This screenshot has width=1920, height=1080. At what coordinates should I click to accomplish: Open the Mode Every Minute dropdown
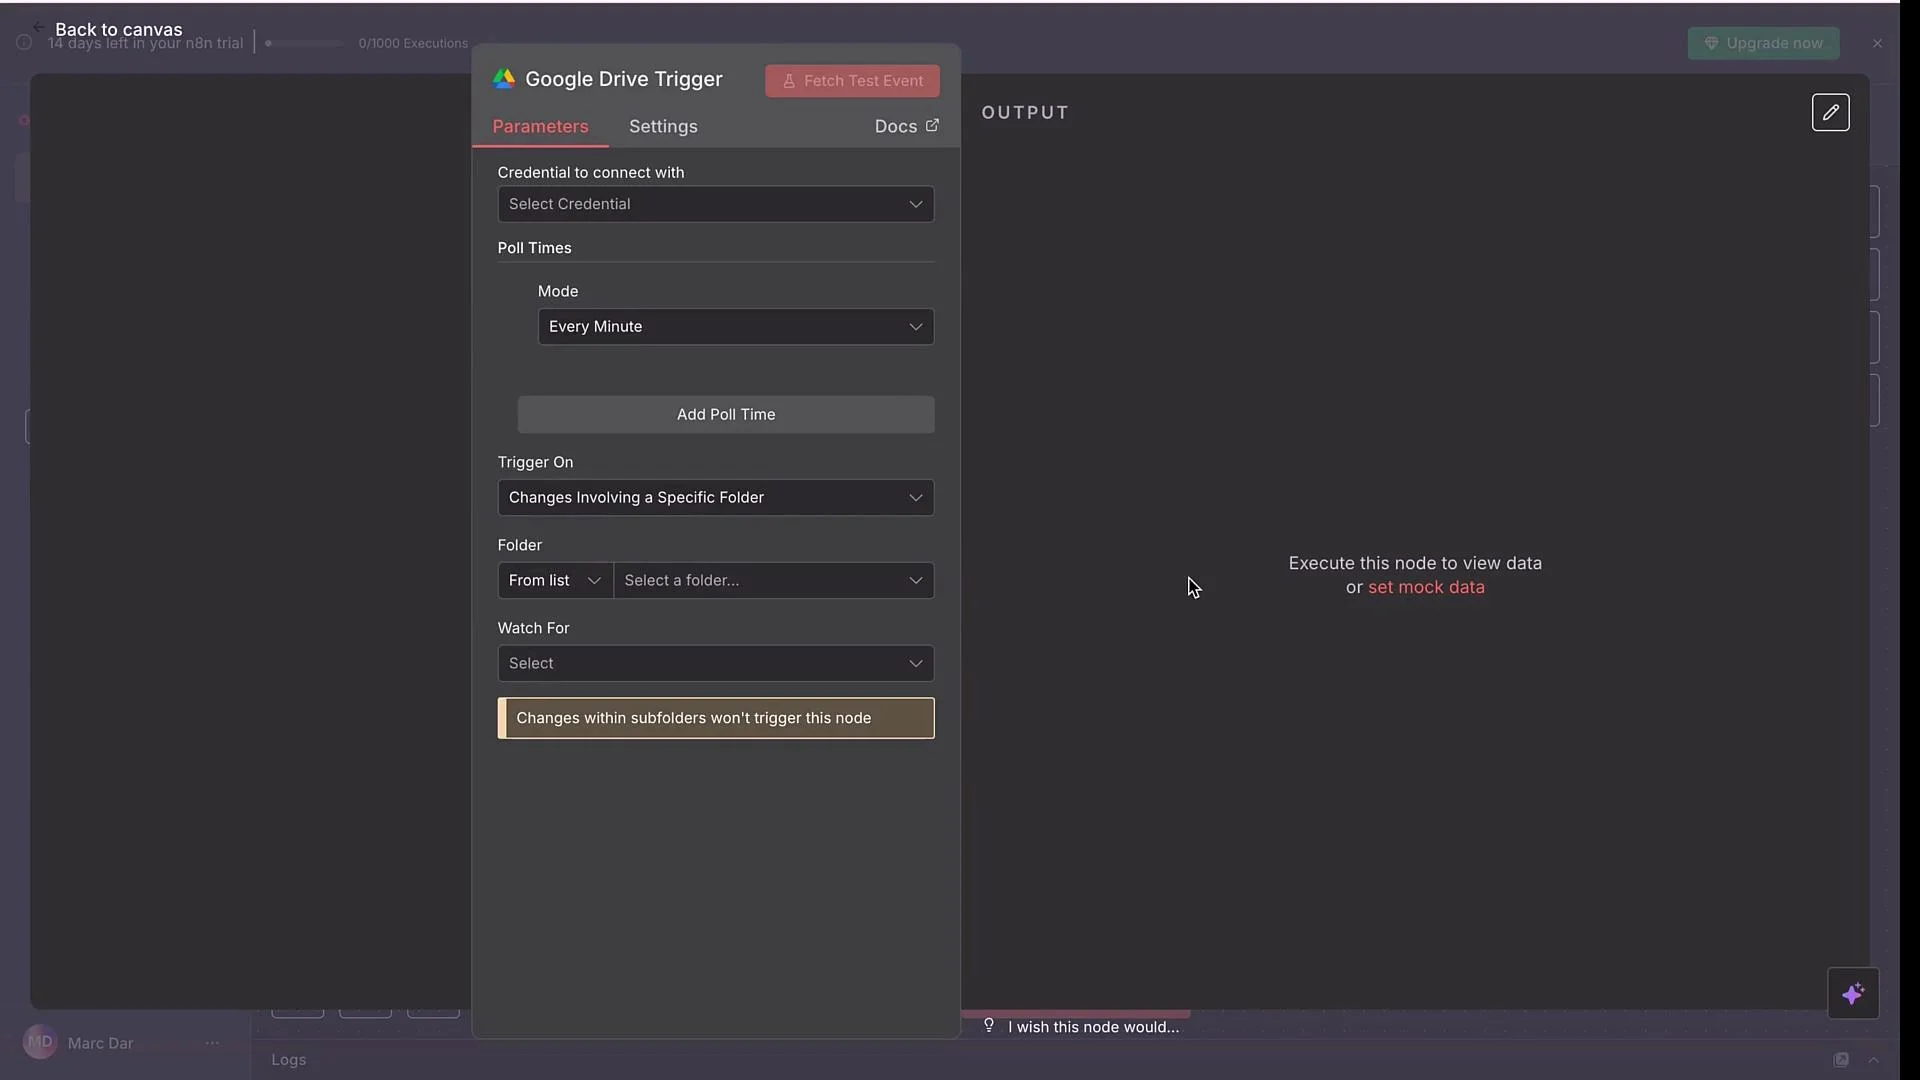pos(736,327)
